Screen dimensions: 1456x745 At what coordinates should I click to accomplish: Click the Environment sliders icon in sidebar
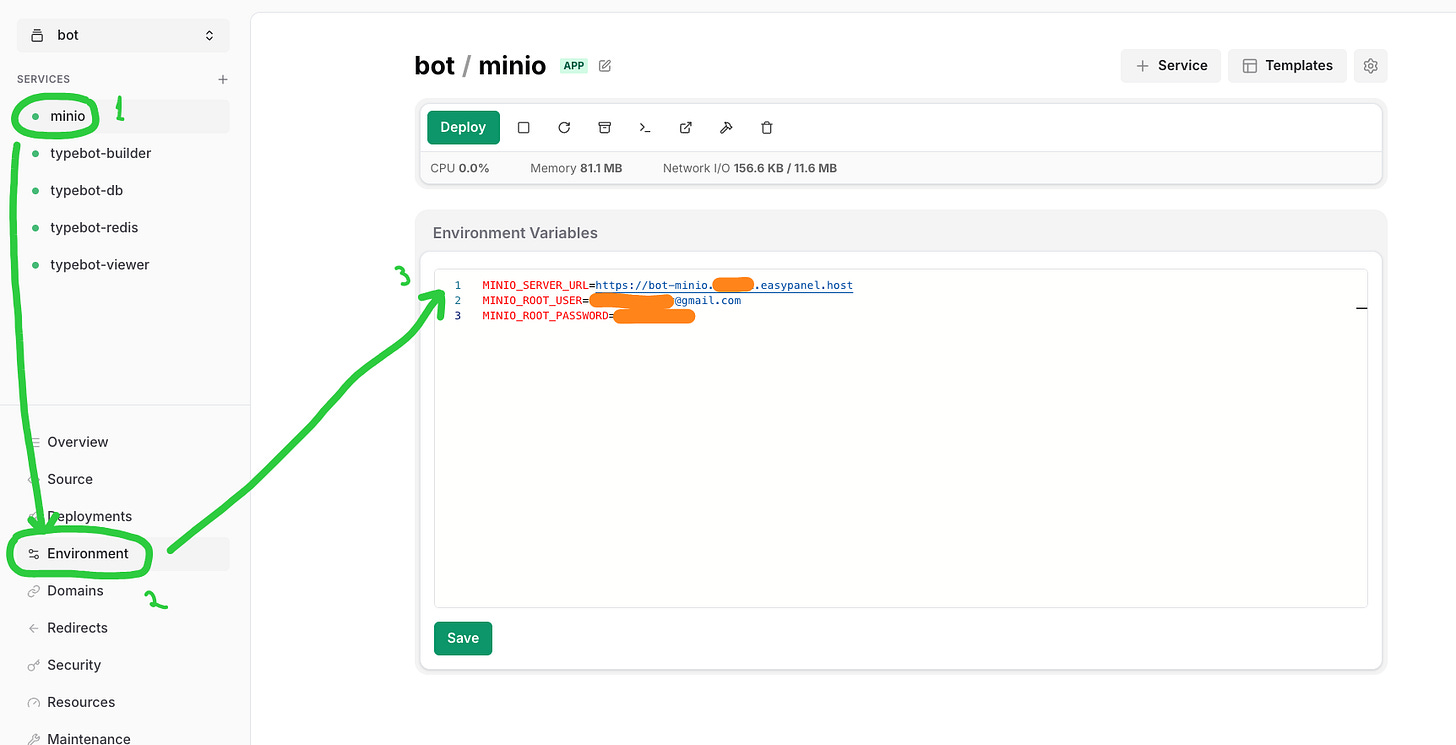click(34, 554)
